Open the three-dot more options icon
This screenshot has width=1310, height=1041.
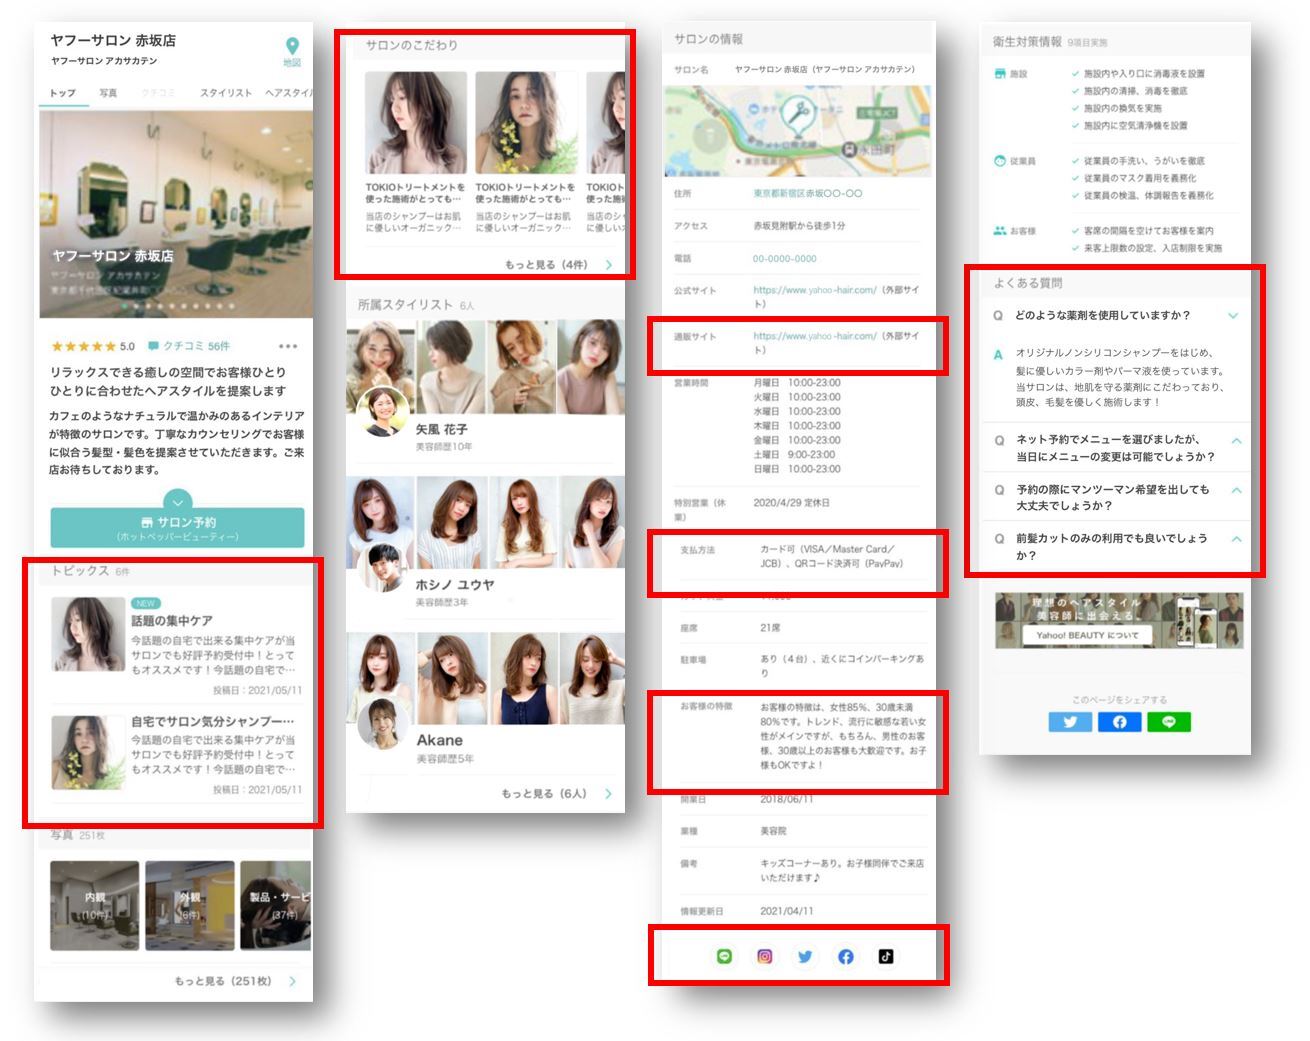click(x=288, y=346)
